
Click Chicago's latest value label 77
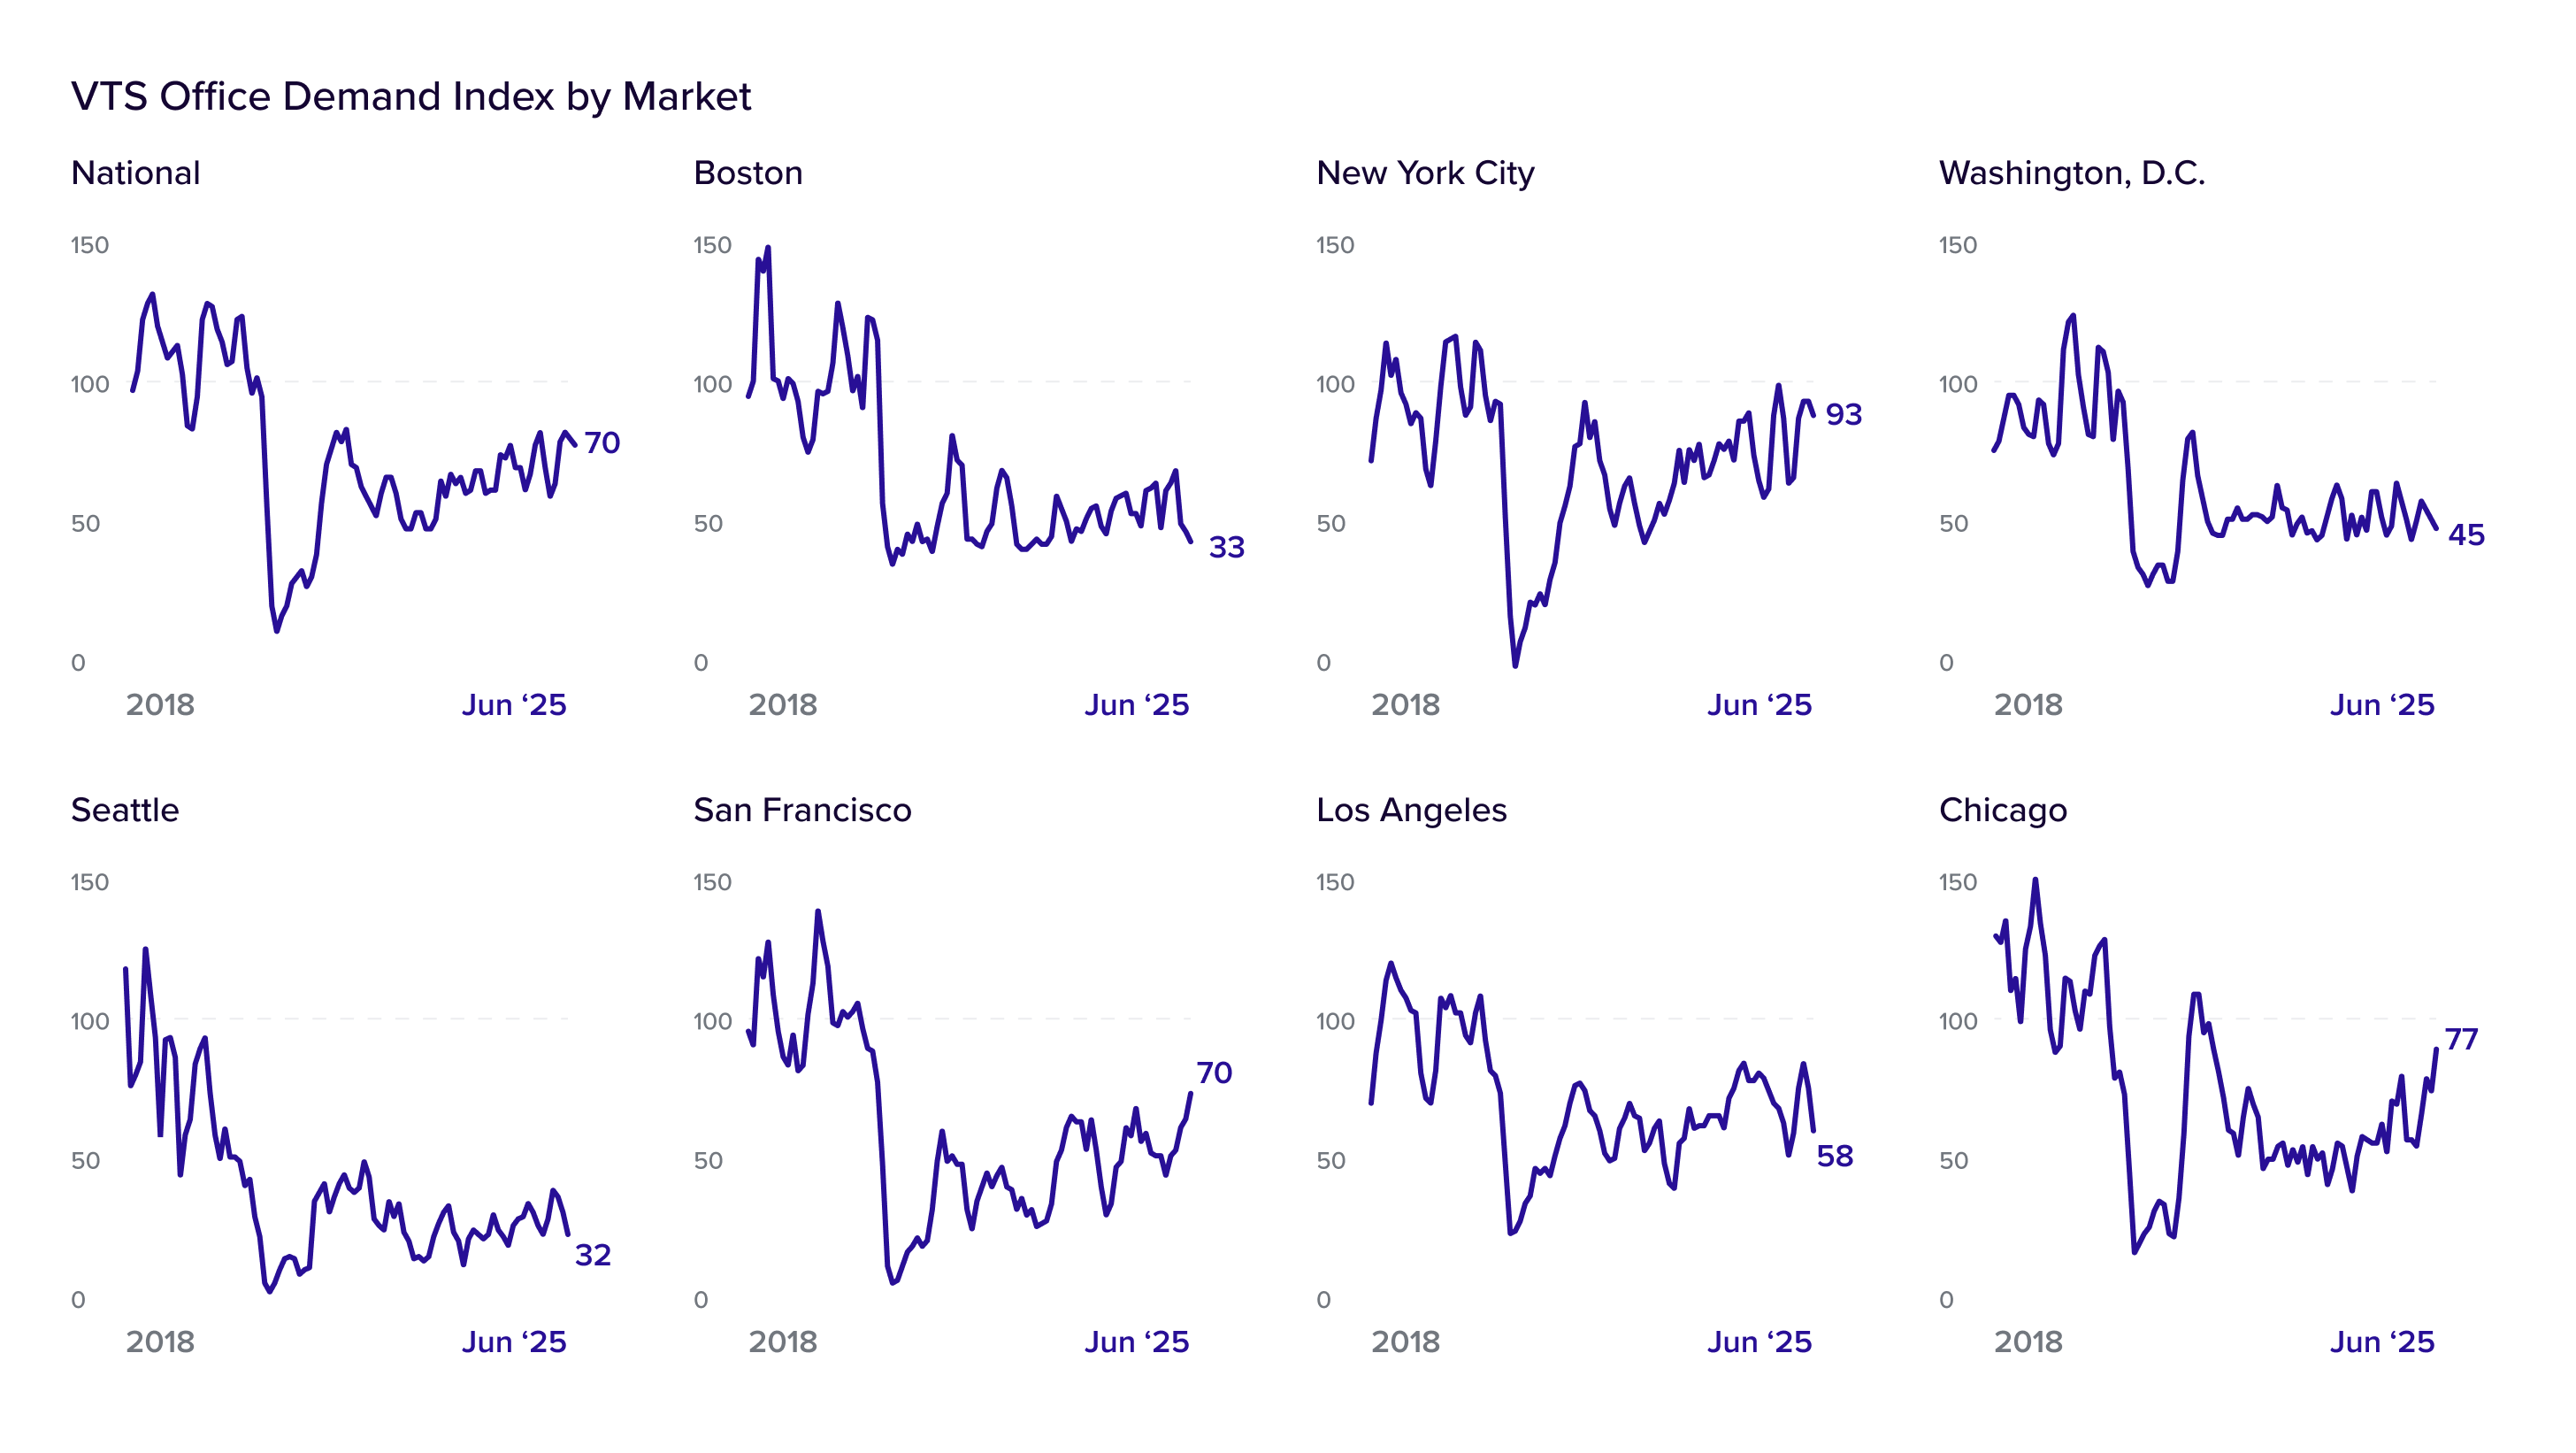pos(2462,1039)
